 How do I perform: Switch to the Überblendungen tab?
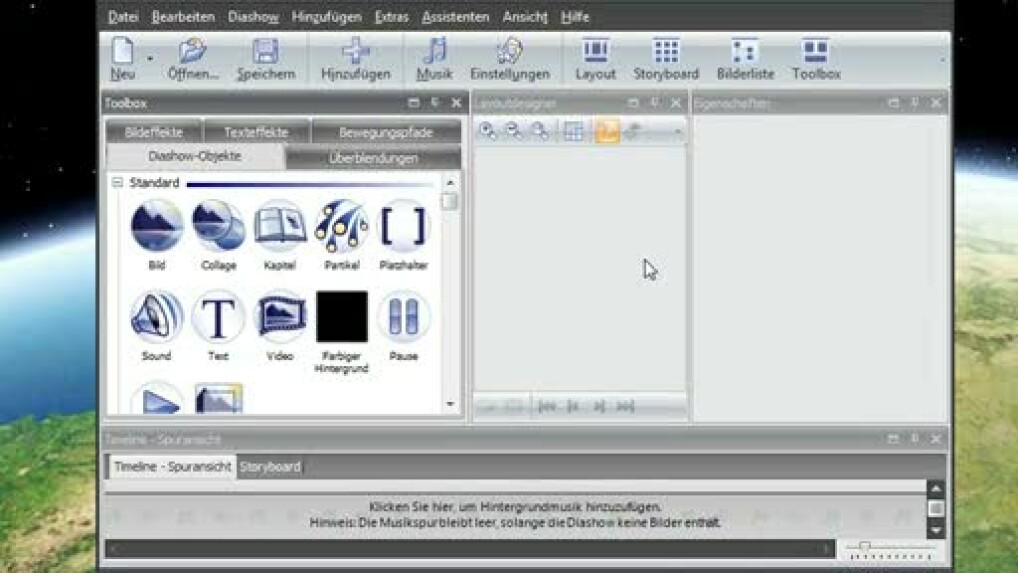pyautogui.click(x=373, y=158)
